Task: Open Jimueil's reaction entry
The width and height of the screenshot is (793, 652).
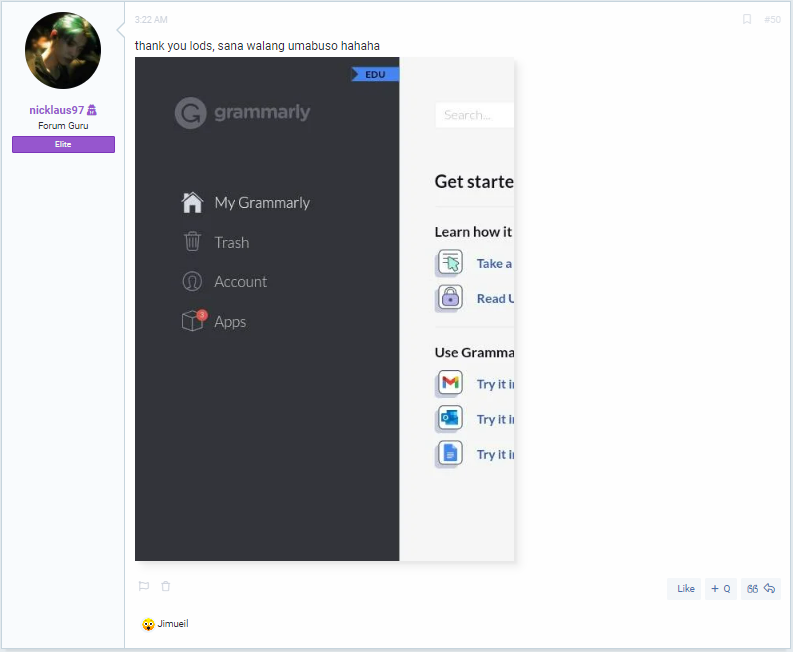Action: [x=172, y=623]
